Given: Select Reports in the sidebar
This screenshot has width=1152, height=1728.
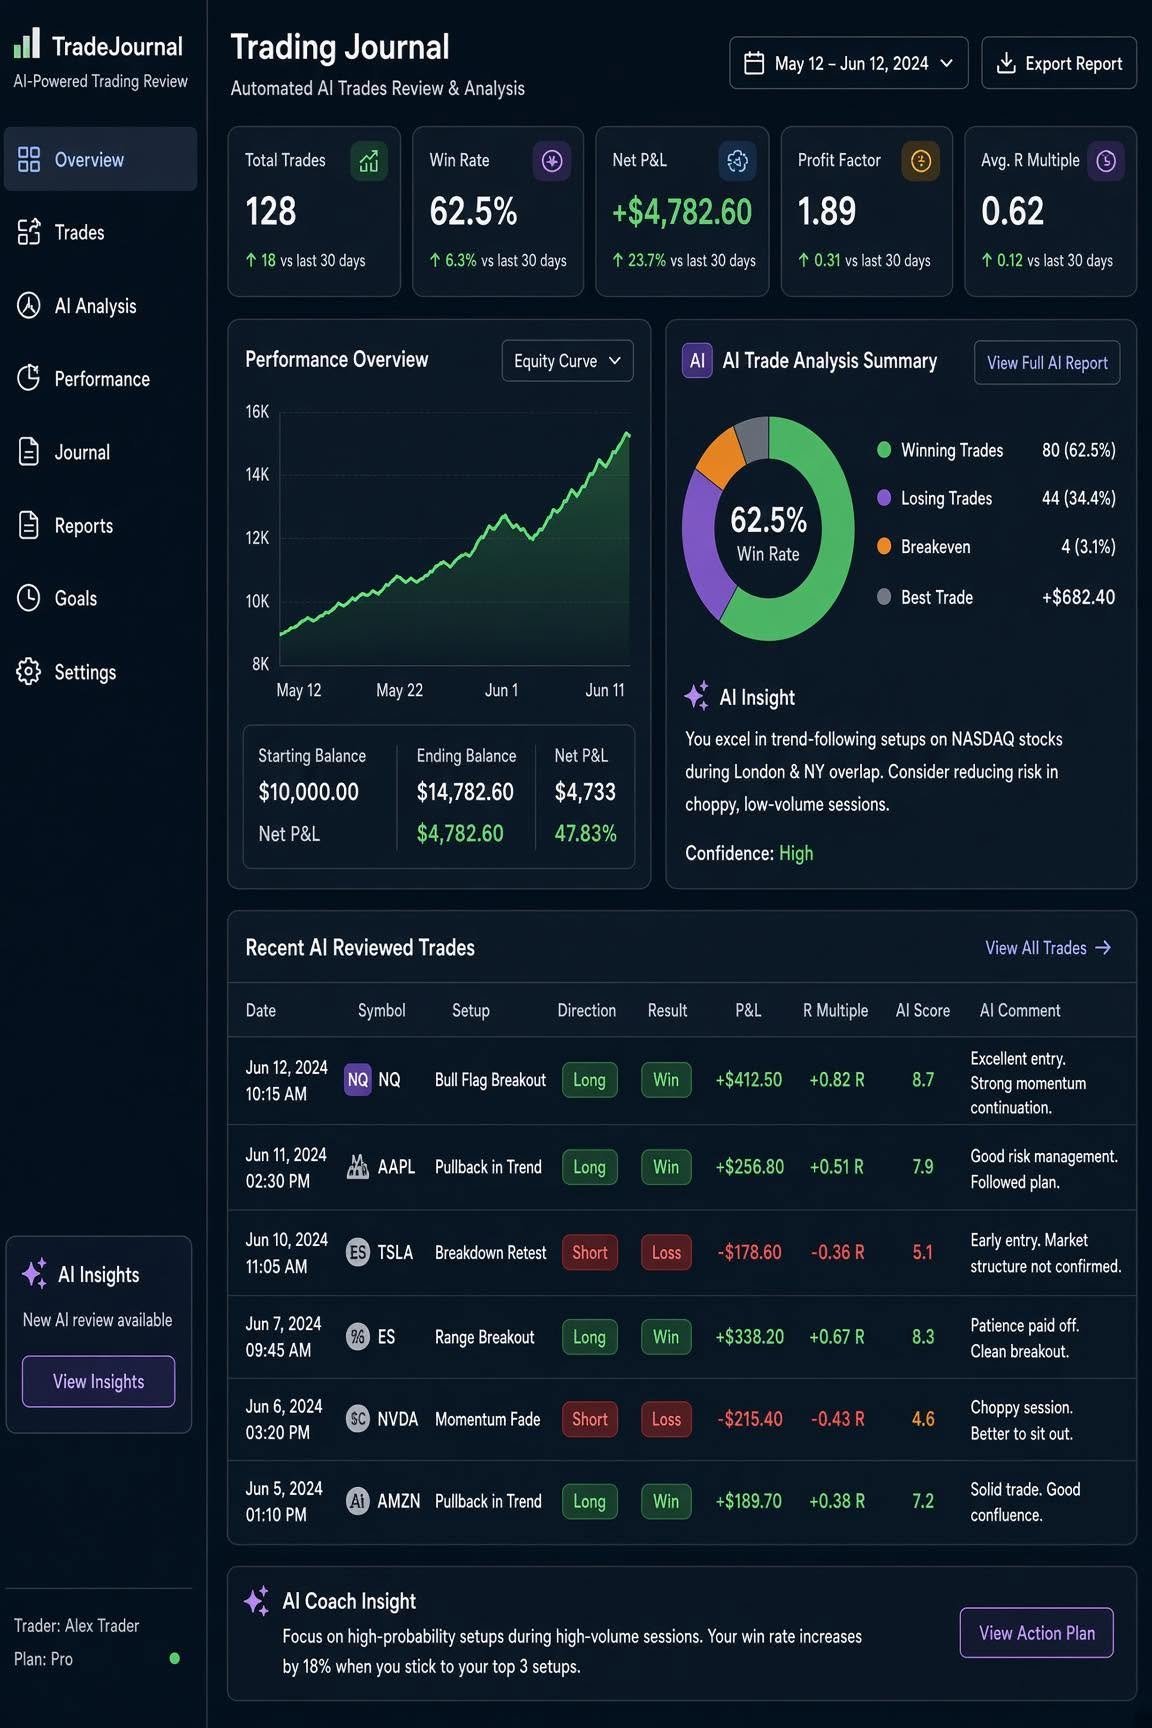Looking at the screenshot, I should pyautogui.click(x=100, y=525).
